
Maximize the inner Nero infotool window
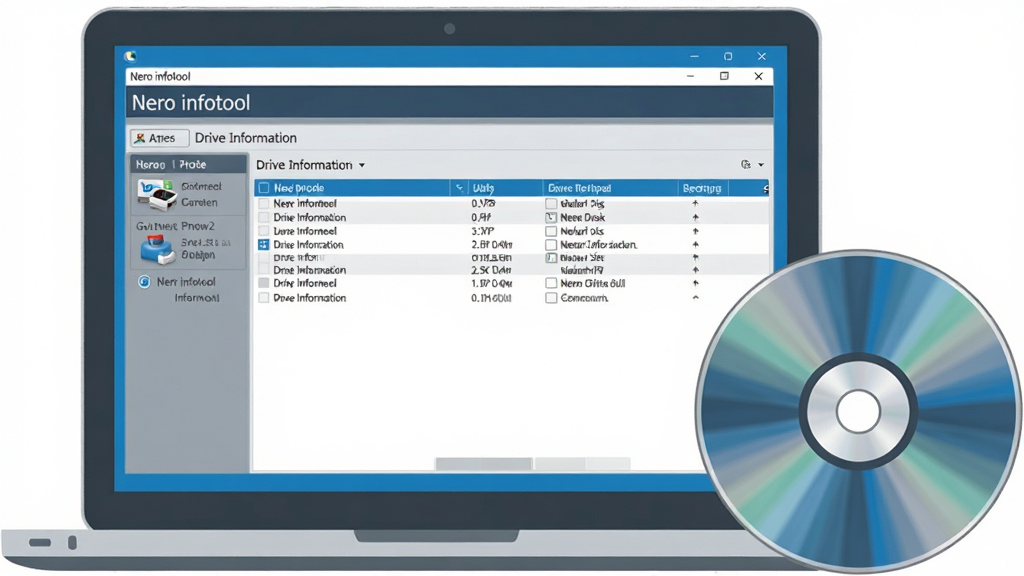(x=724, y=76)
